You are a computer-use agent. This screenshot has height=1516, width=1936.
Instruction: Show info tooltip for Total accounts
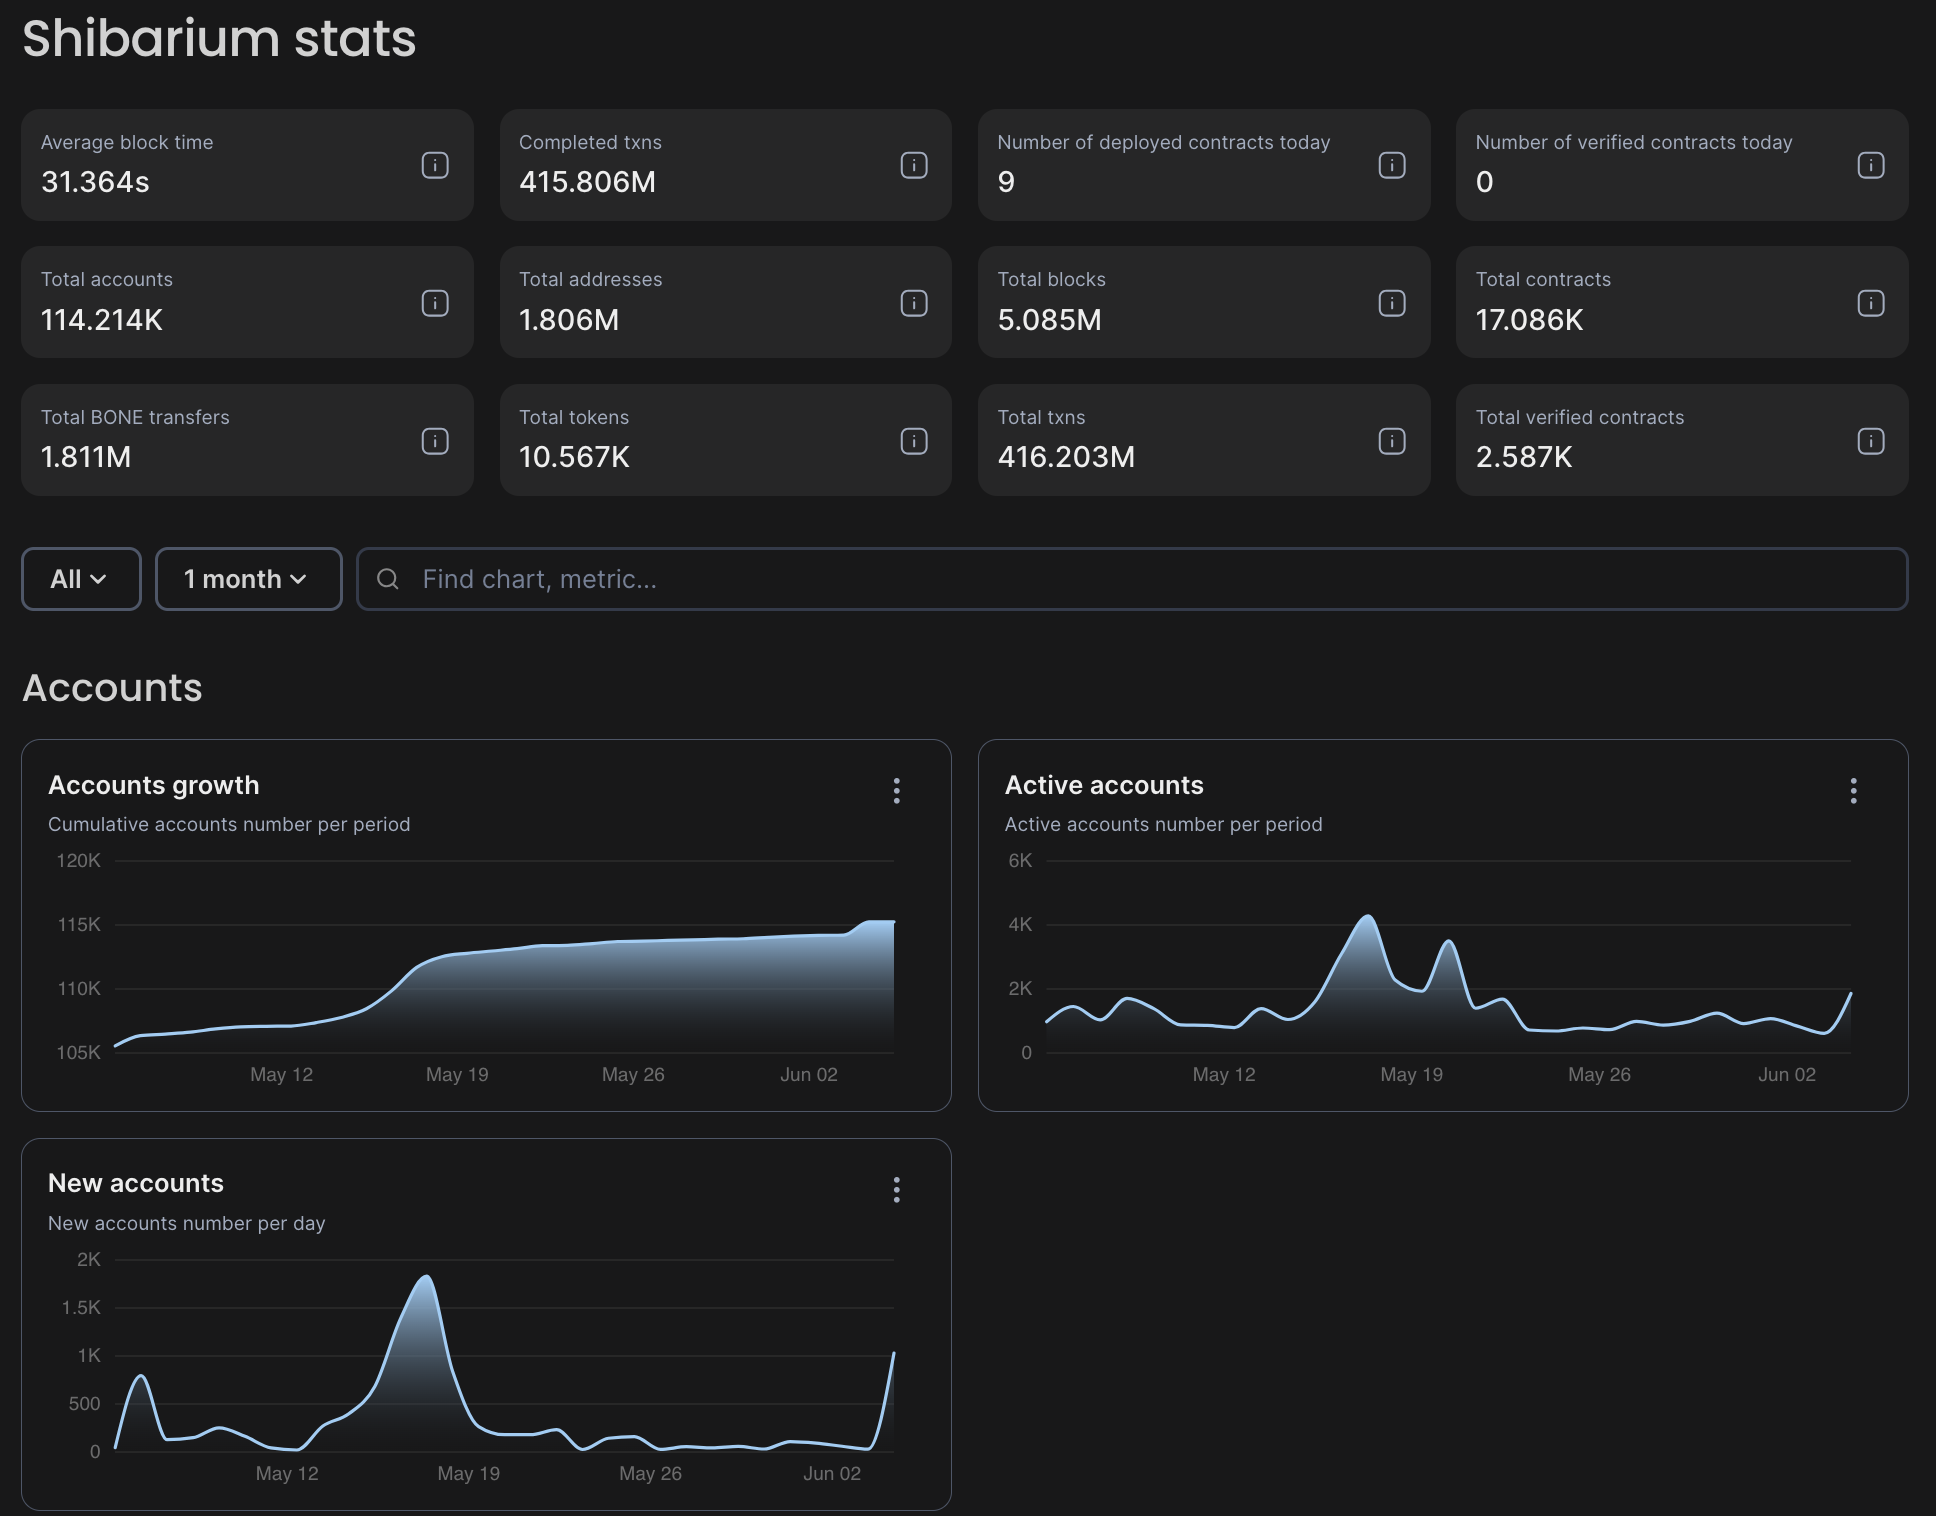(x=435, y=303)
